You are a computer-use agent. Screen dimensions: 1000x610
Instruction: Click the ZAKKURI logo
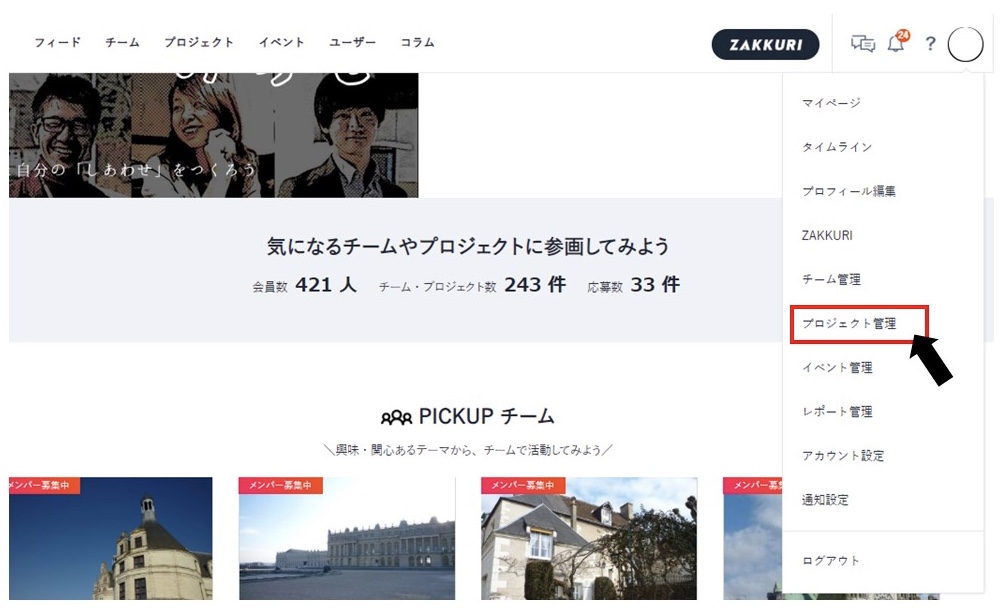(765, 45)
